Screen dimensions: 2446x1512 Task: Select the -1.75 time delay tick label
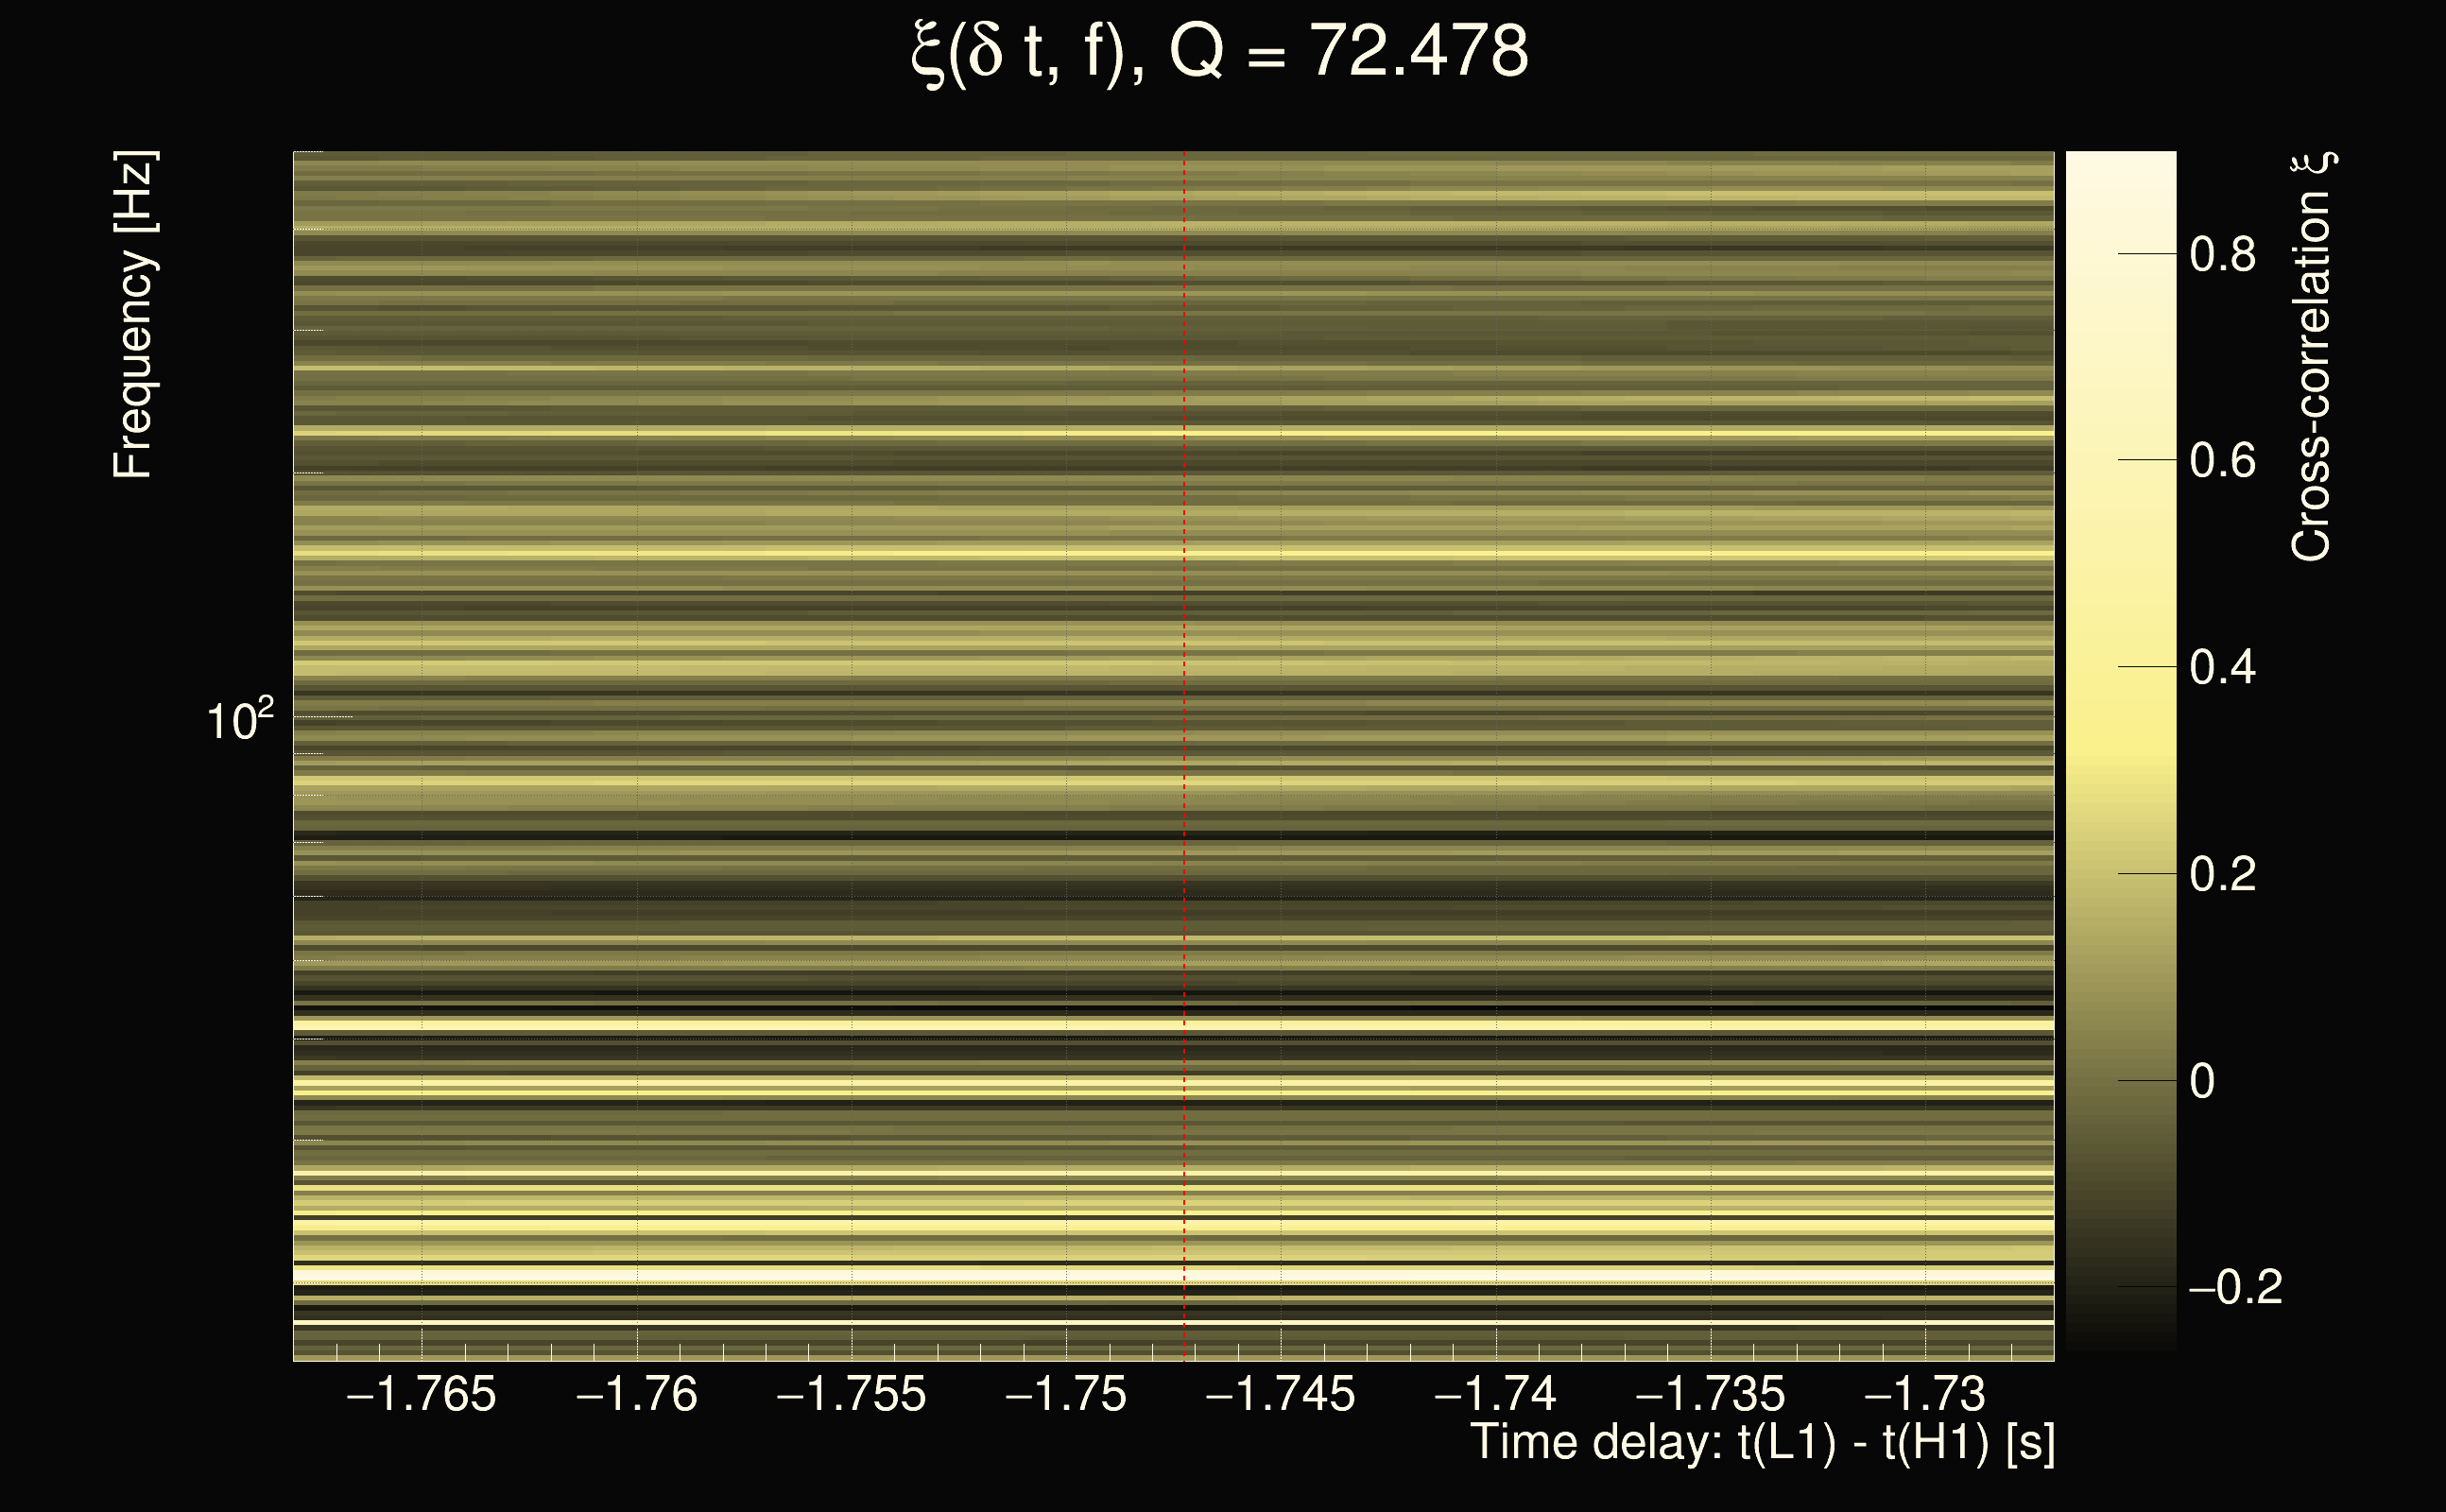point(1066,1394)
